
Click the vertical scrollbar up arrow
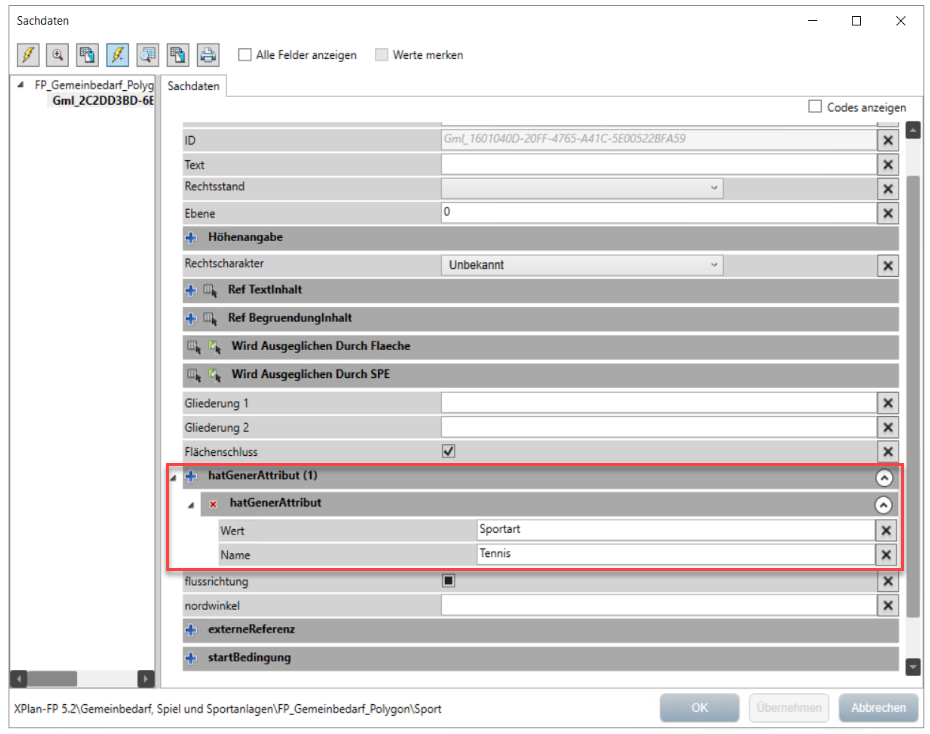tap(913, 130)
